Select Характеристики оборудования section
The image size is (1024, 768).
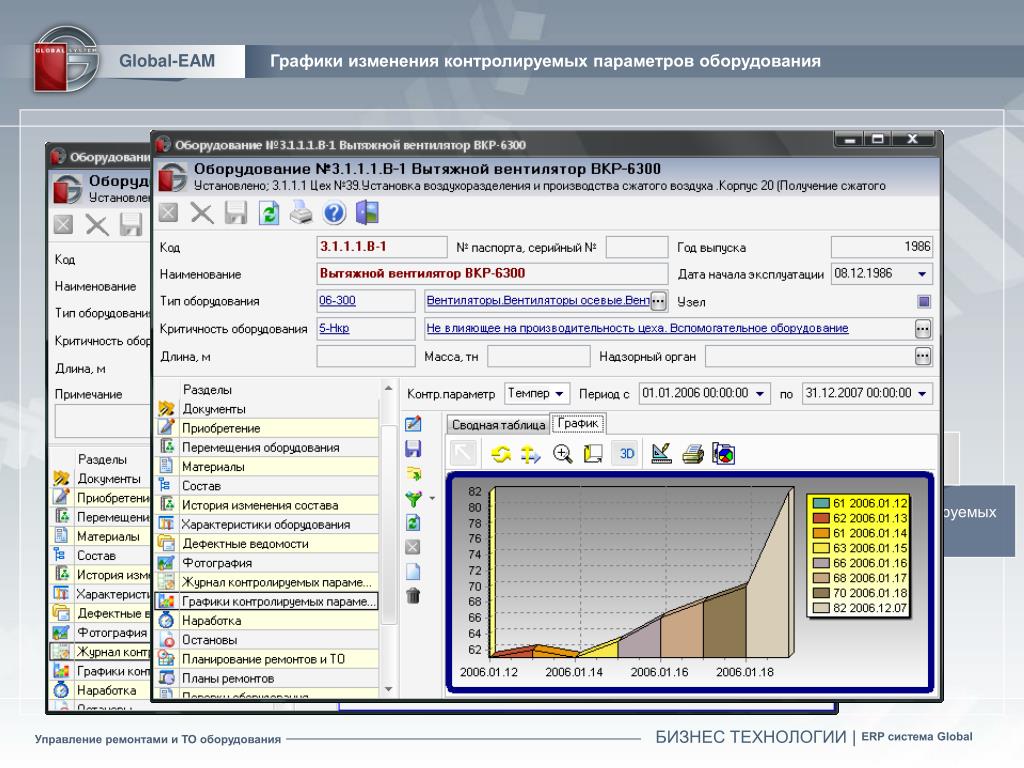[268, 524]
